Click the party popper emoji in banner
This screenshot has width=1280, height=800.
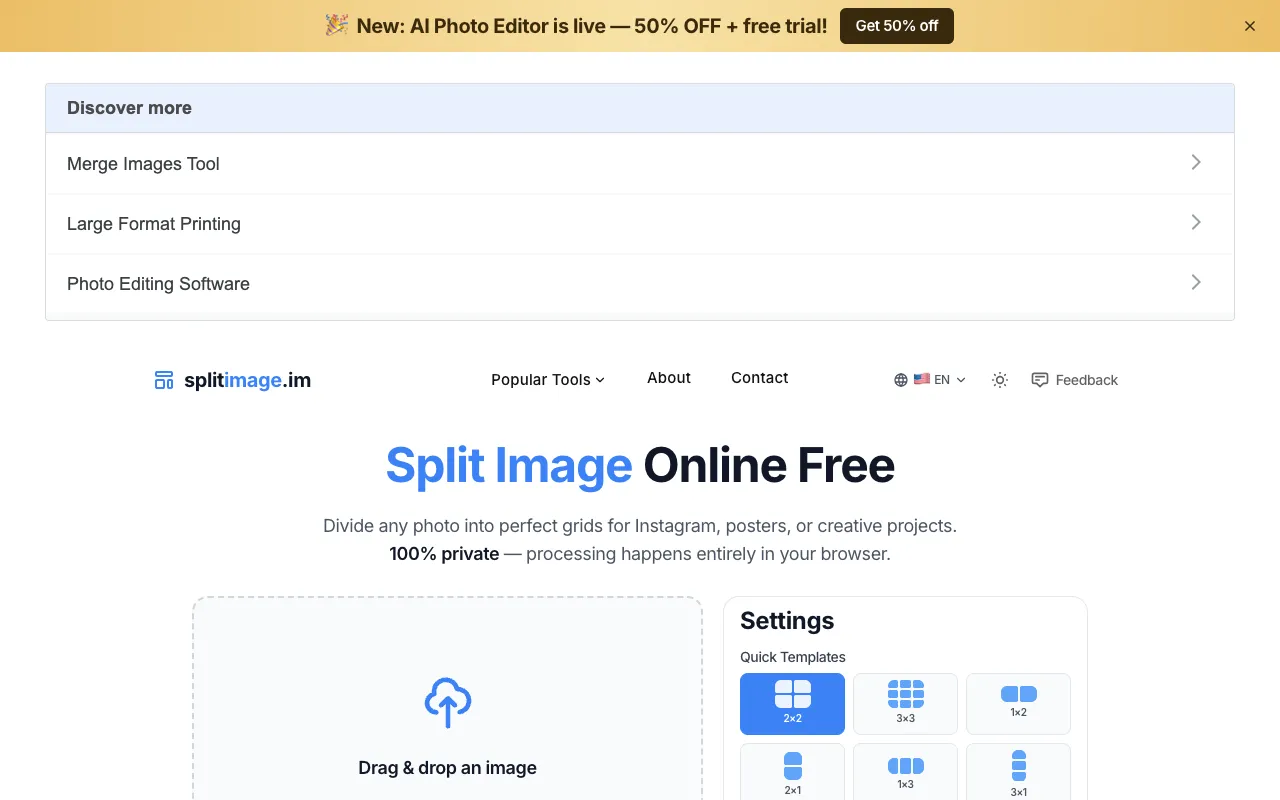pyautogui.click(x=337, y=26)
